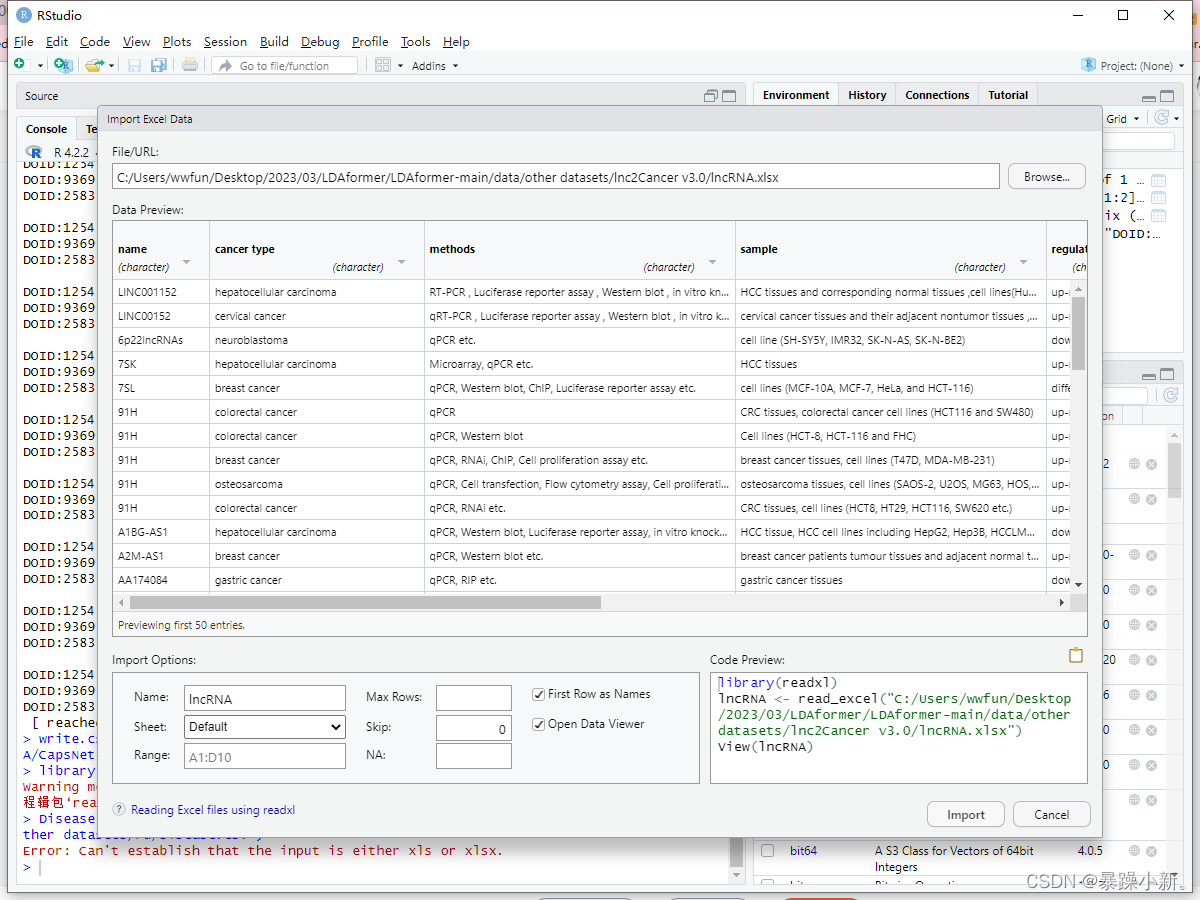Select the Console tab
The image size is (1200, 900).
point(46,129)
